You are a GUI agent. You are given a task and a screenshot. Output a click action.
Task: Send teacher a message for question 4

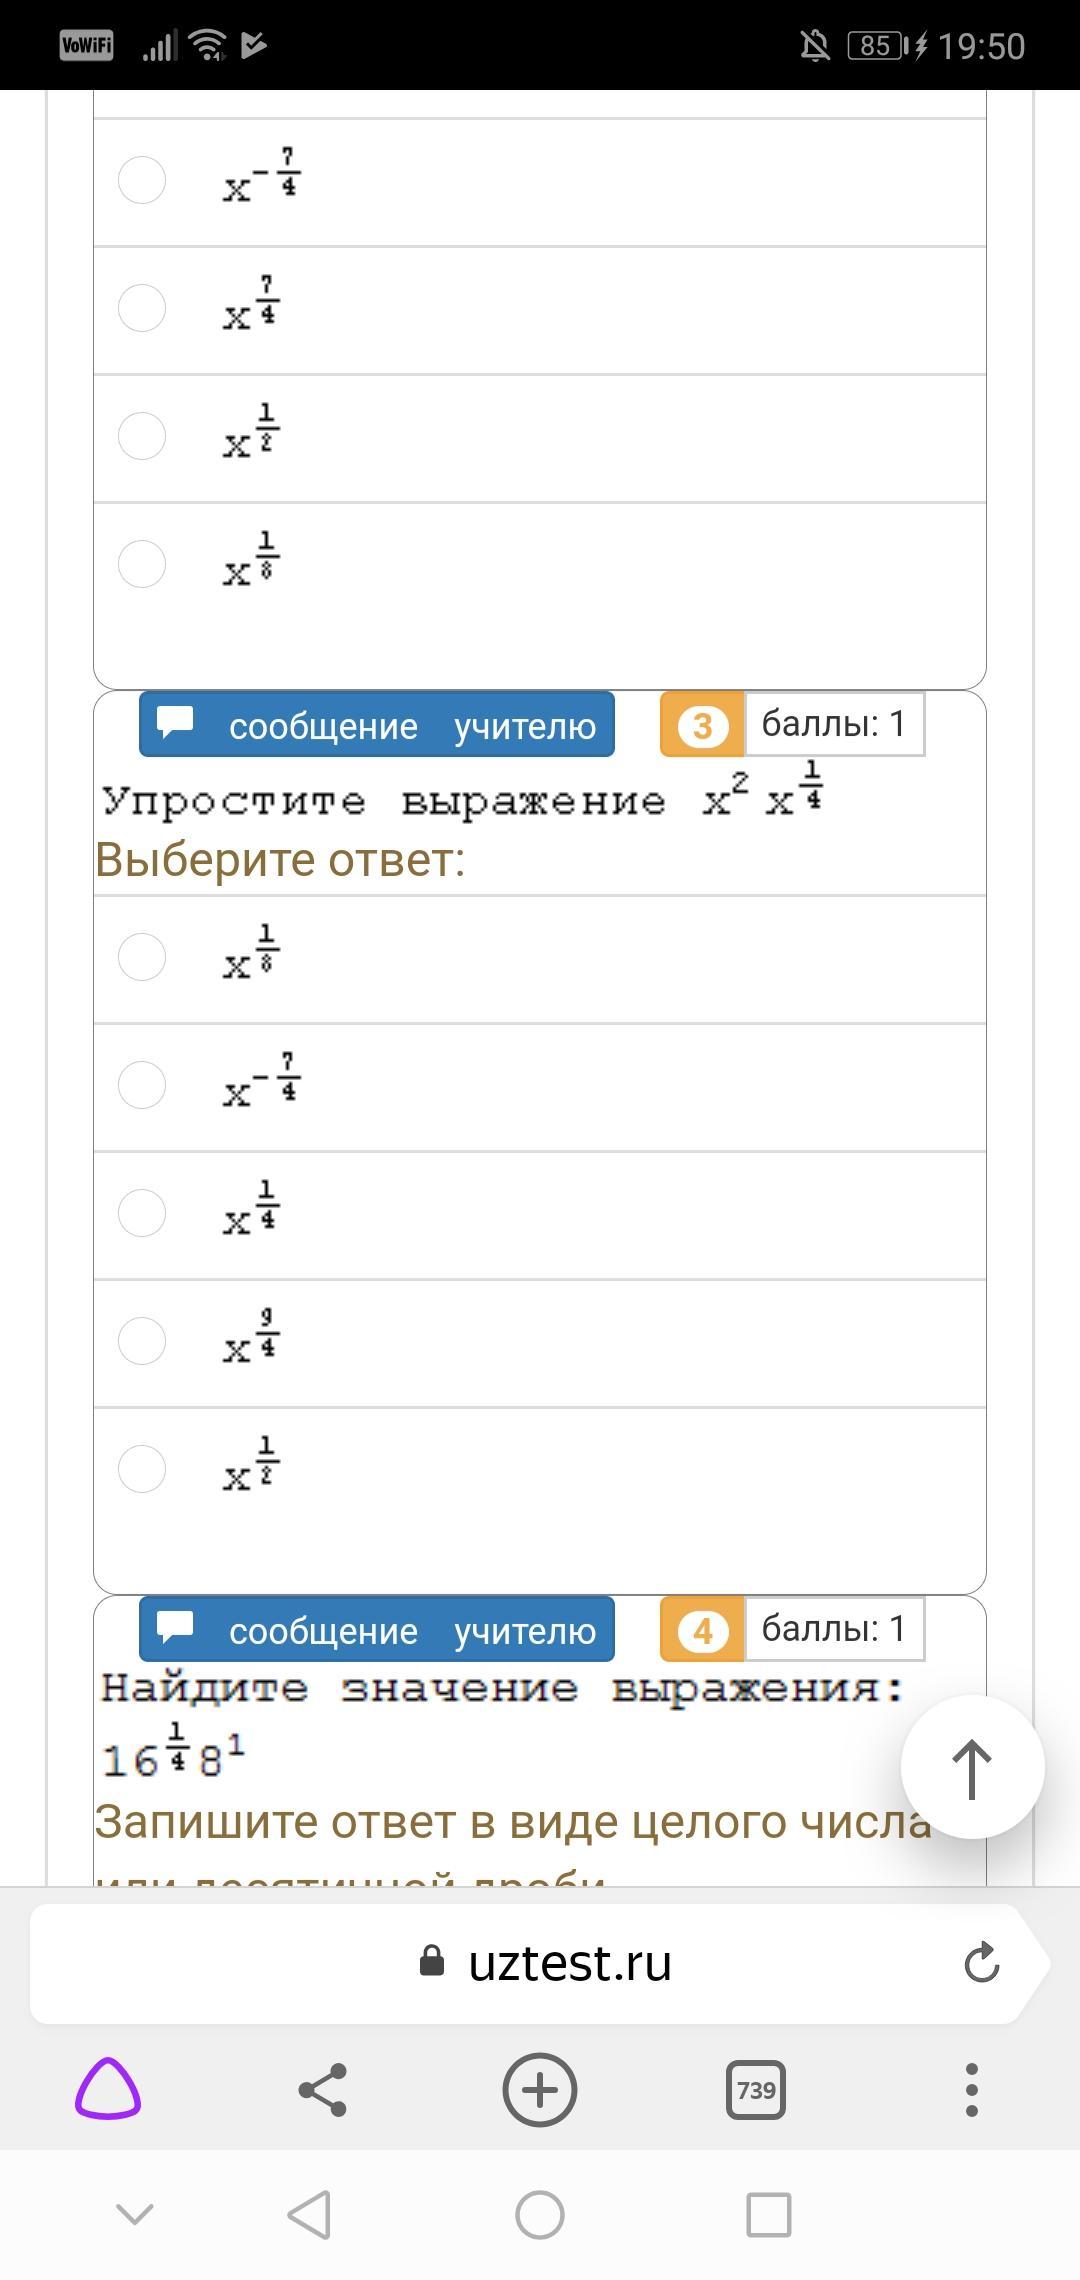(377, 1629)
